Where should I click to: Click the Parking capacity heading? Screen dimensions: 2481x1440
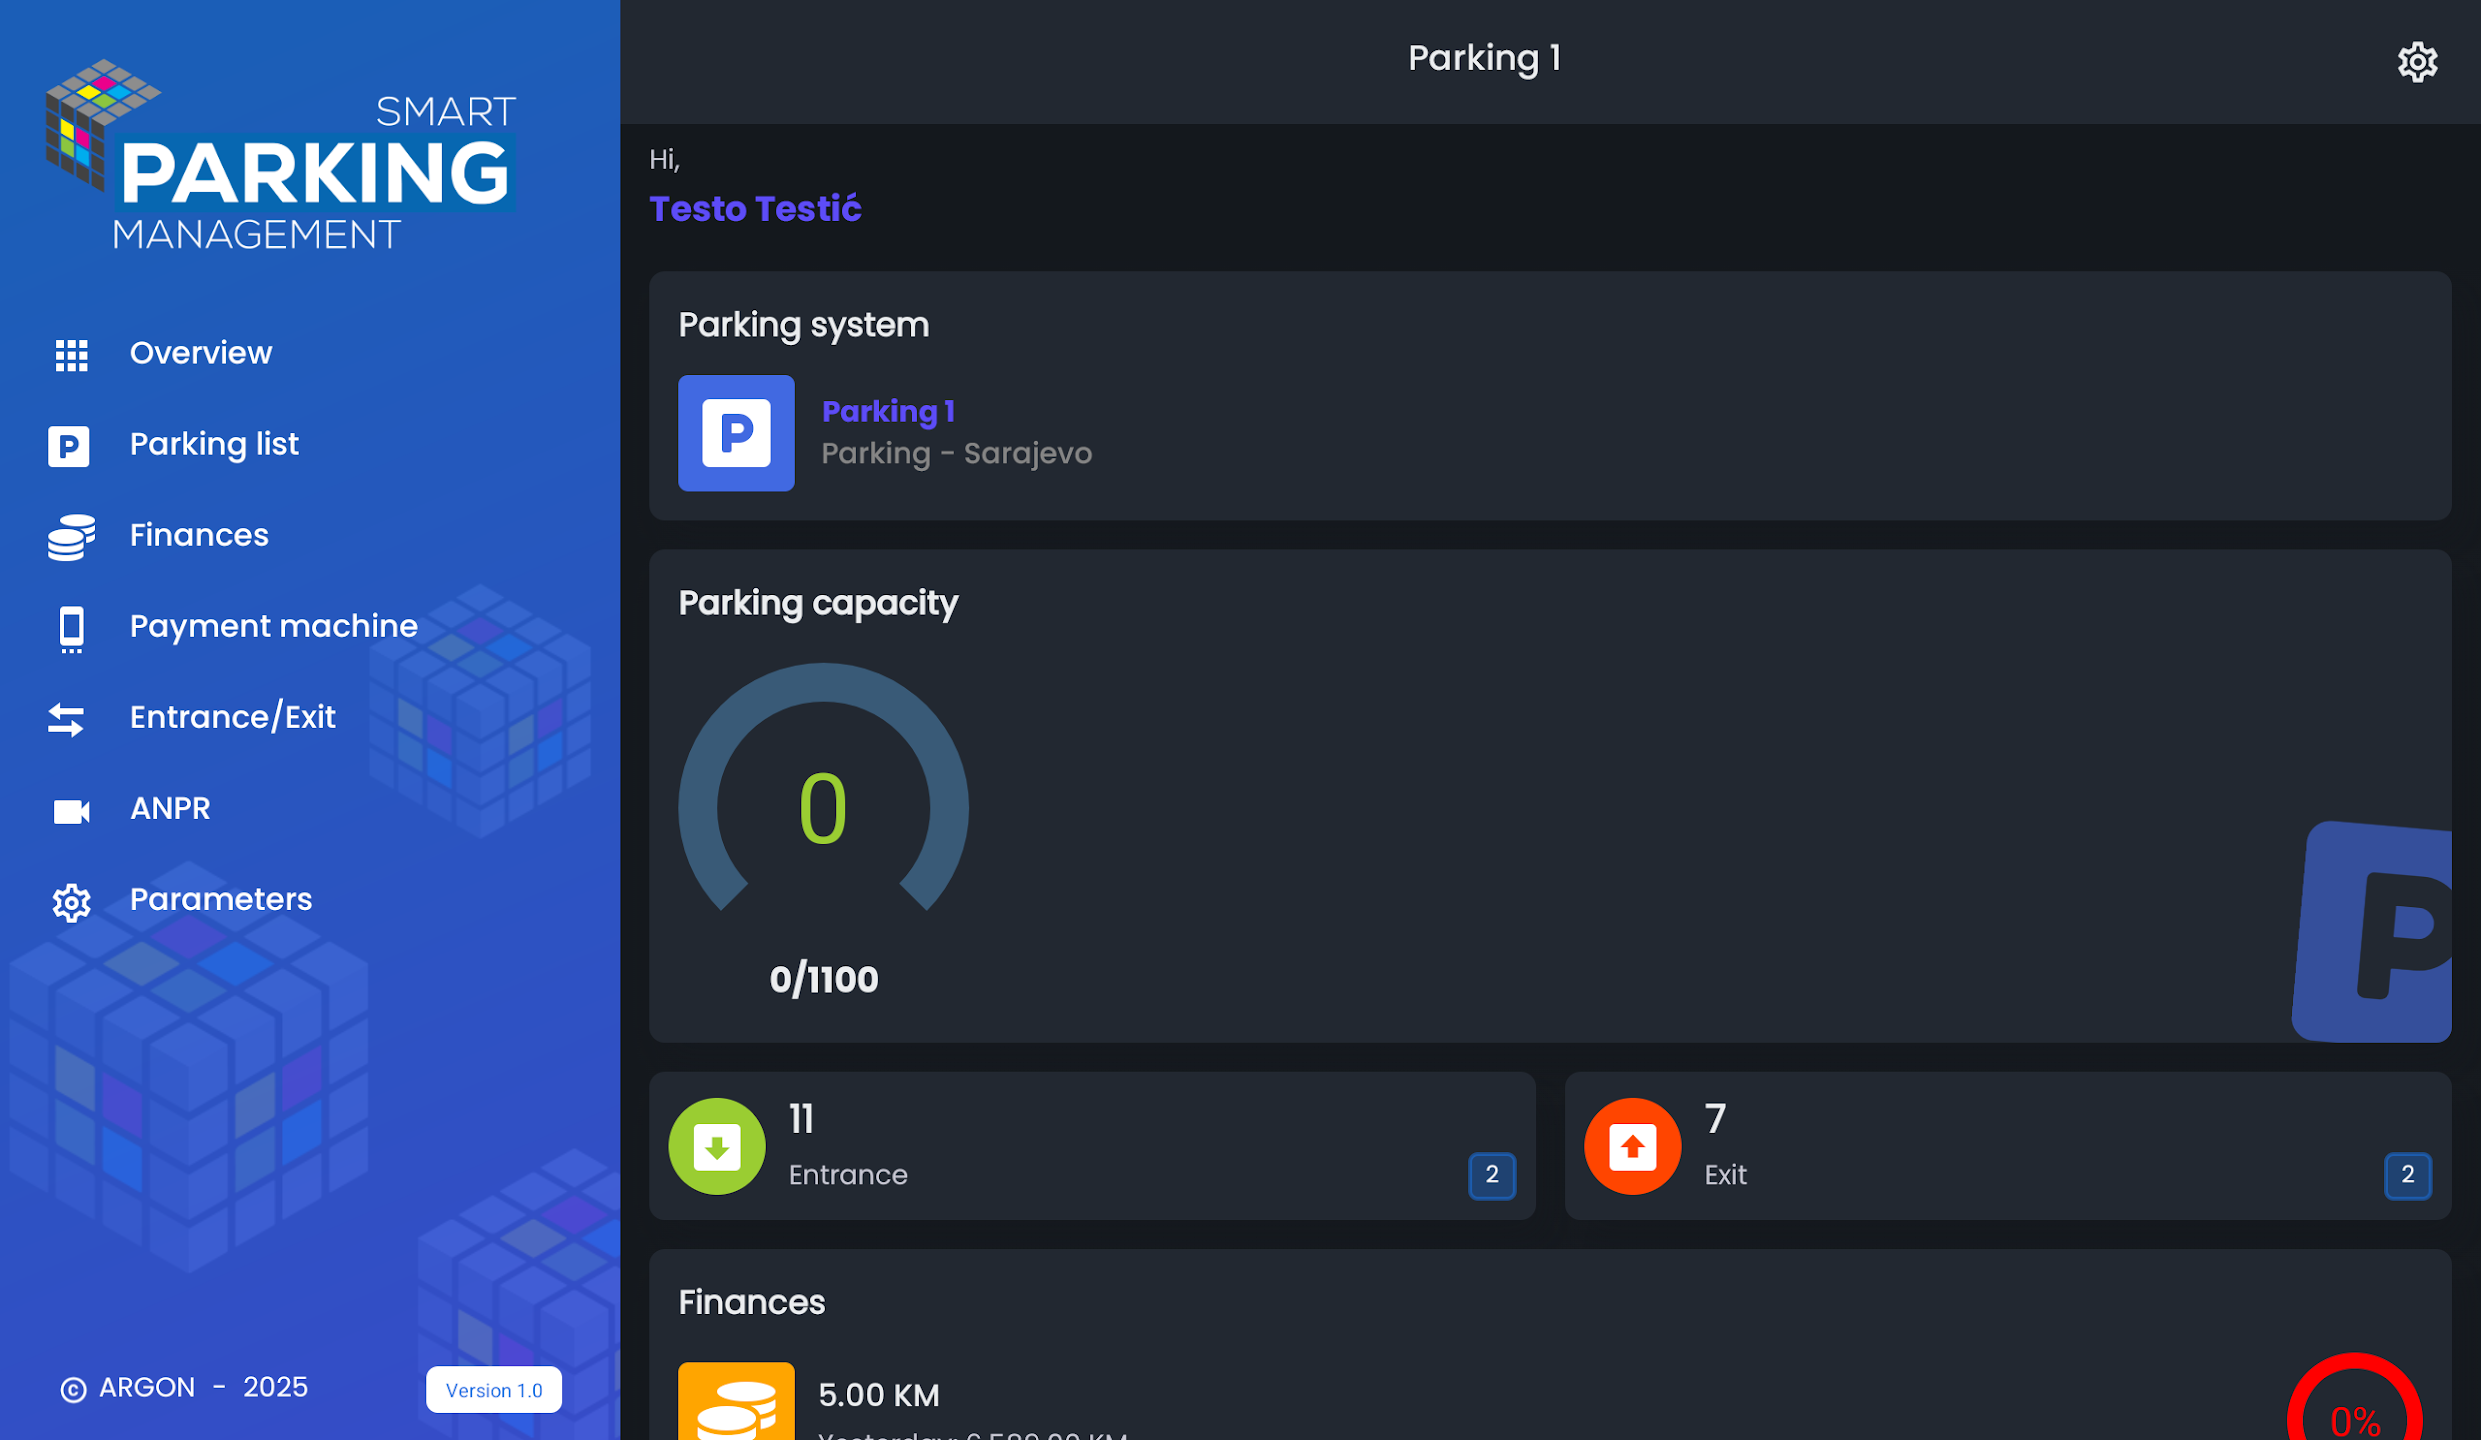pyautogui.click(x=818, y=603)
